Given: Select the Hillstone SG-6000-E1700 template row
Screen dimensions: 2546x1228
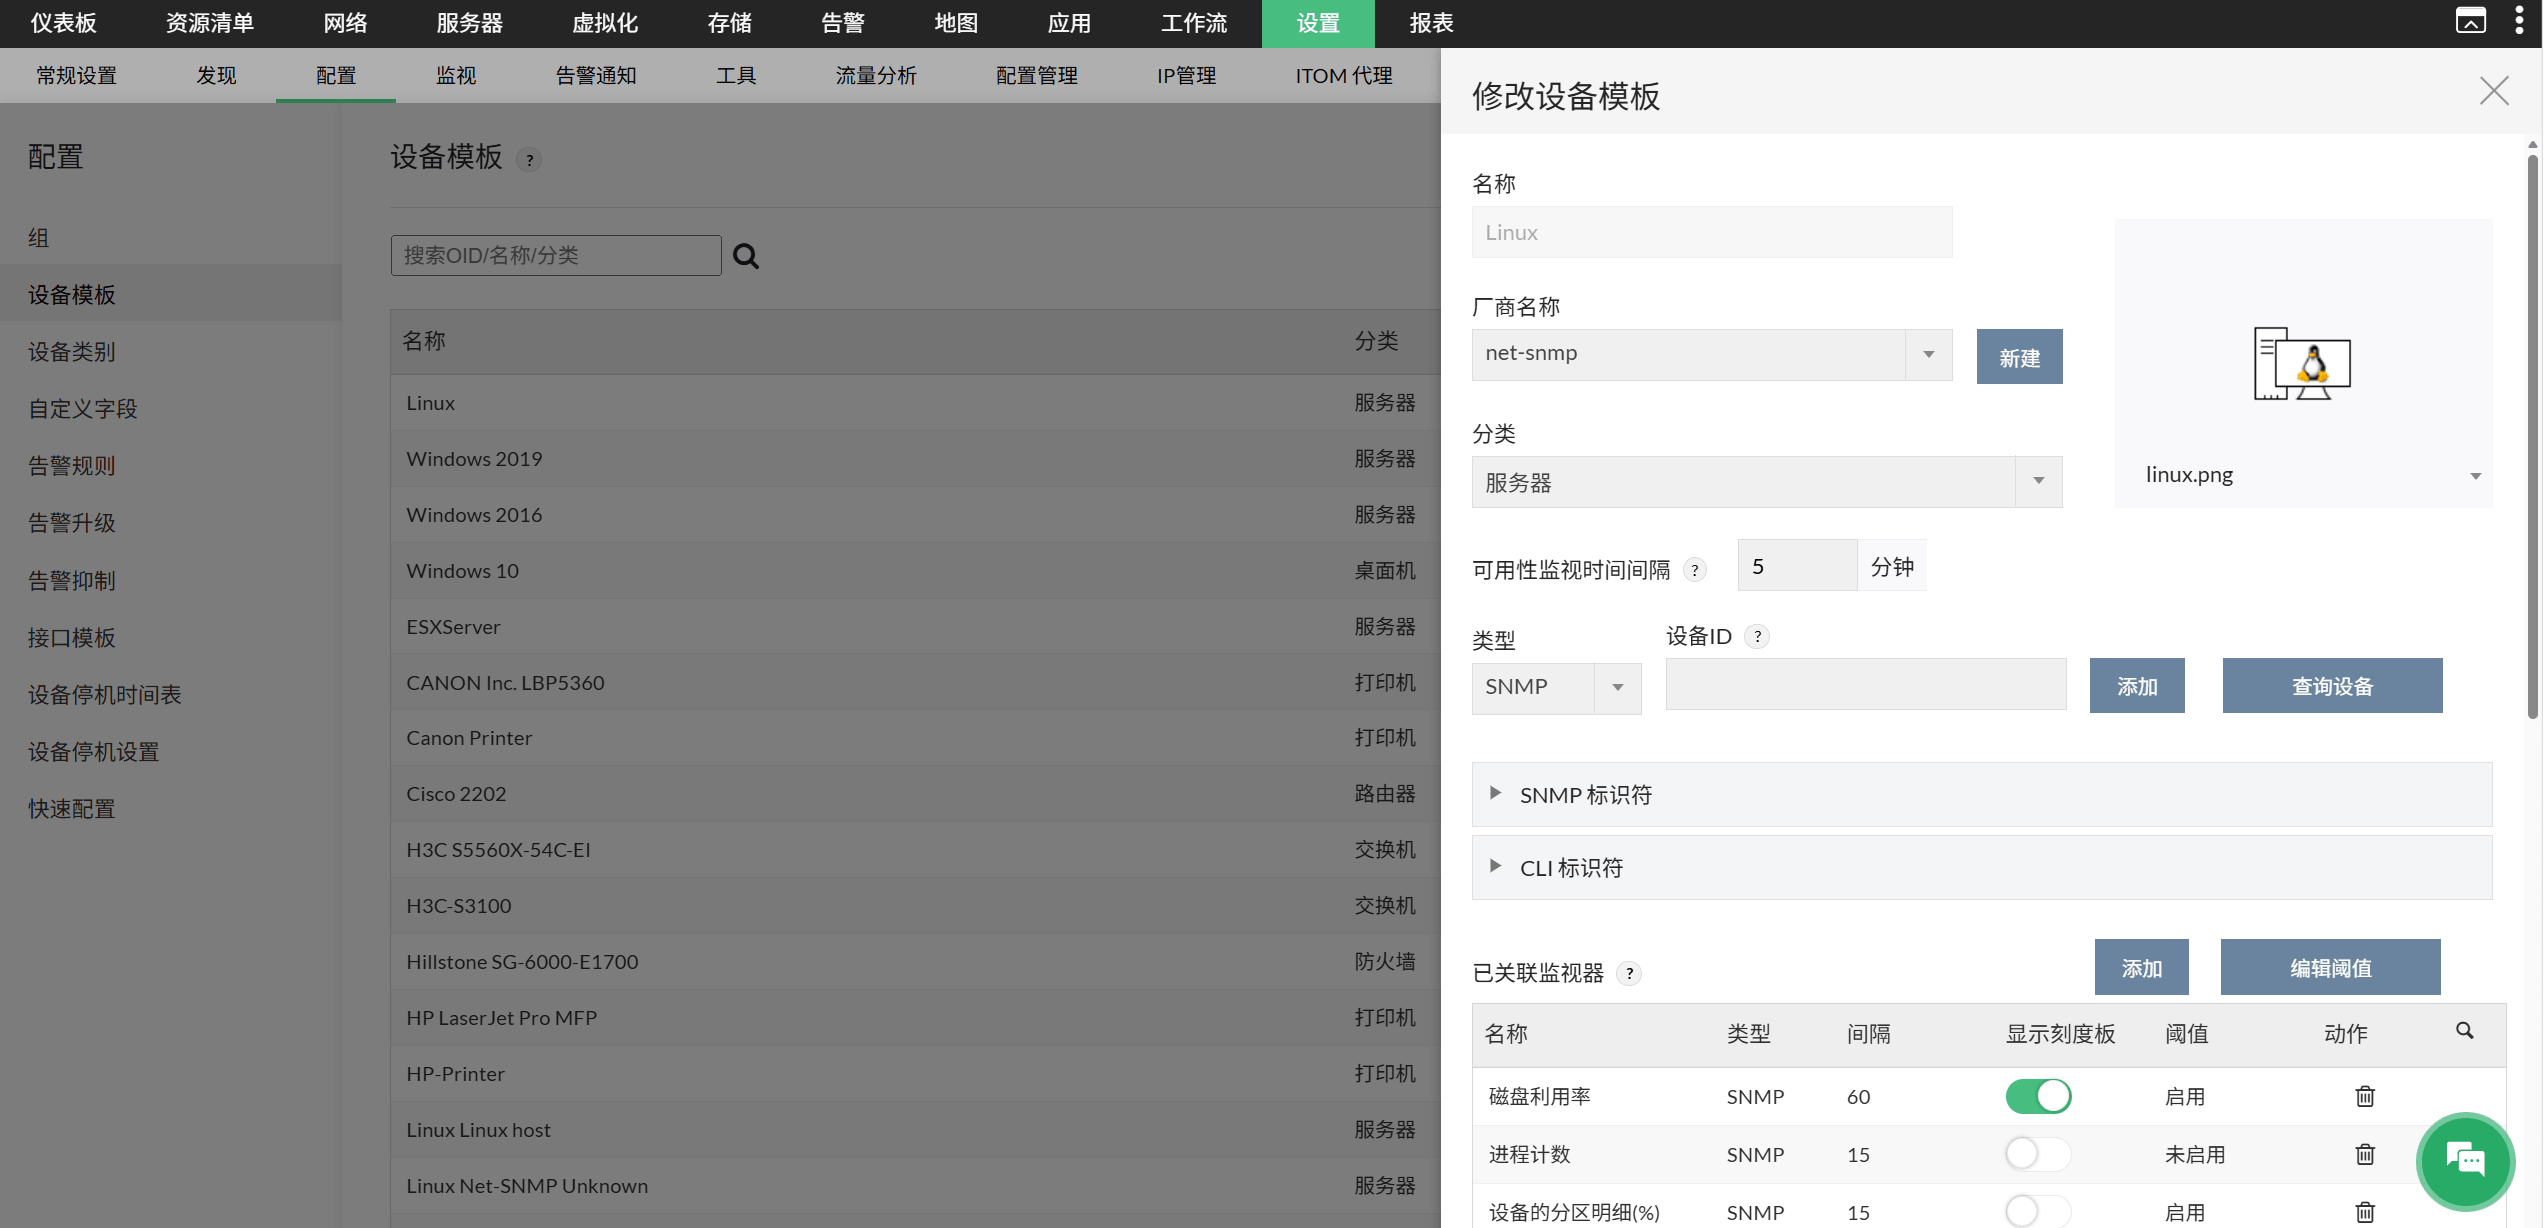Looking at the screenshot, I should pyautogui.click(x=915, y=962).
